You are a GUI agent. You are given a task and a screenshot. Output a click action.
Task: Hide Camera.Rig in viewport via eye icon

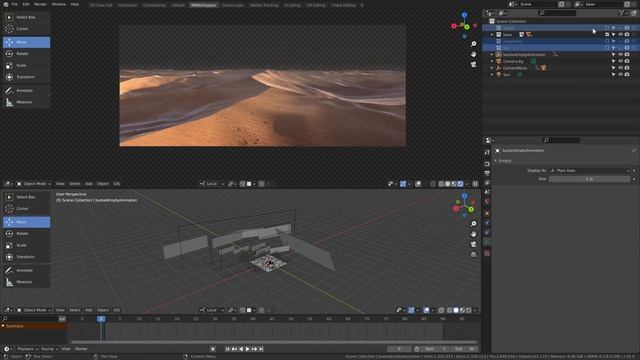tap(620, 61)
